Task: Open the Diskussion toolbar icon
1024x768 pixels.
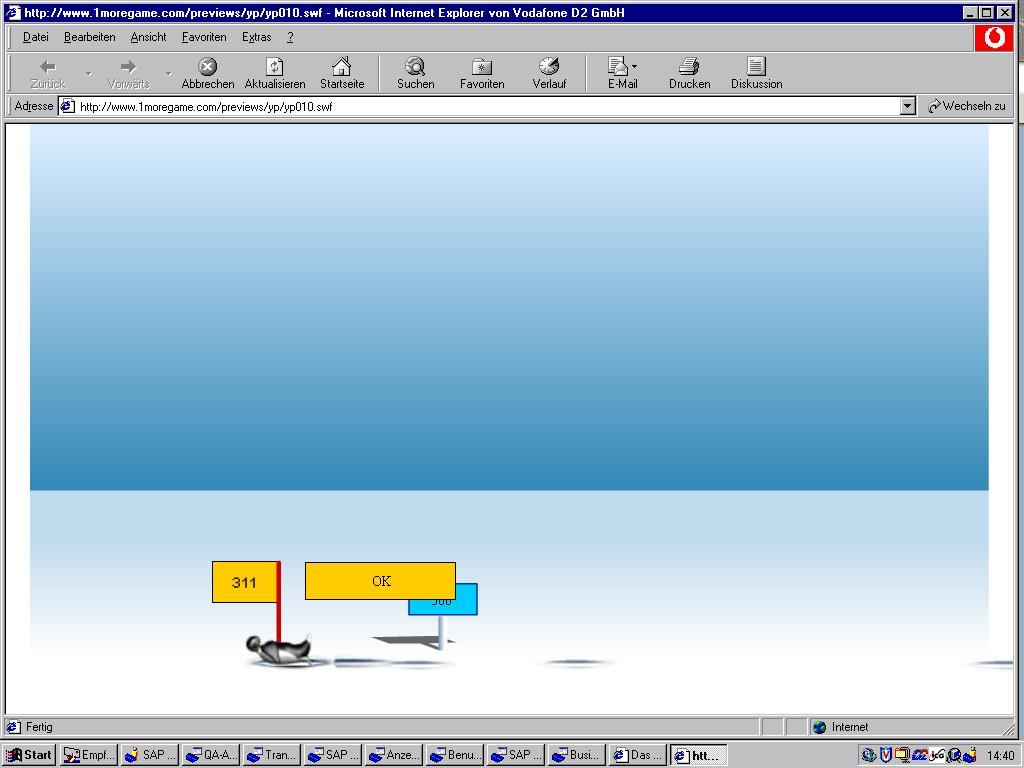Action: click(756, 67)
